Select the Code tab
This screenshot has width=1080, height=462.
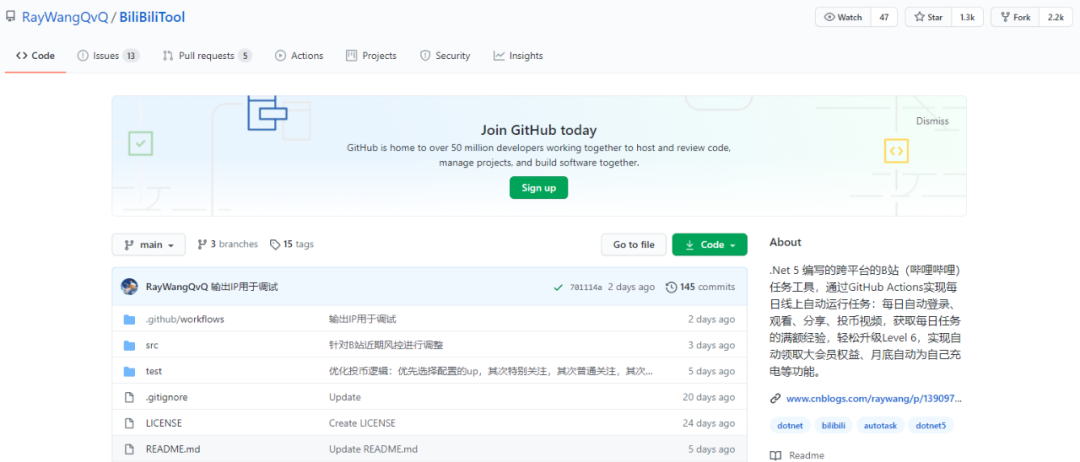[36, 56]
